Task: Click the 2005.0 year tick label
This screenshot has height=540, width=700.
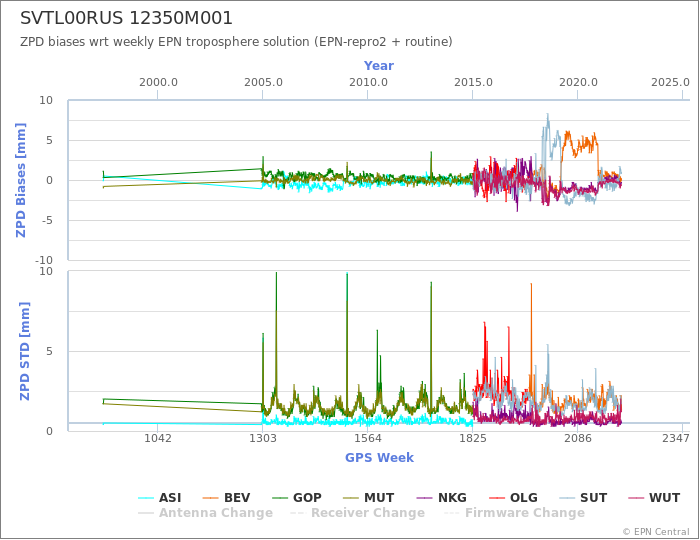Action: pyautogui.click(x=263, y=83)
